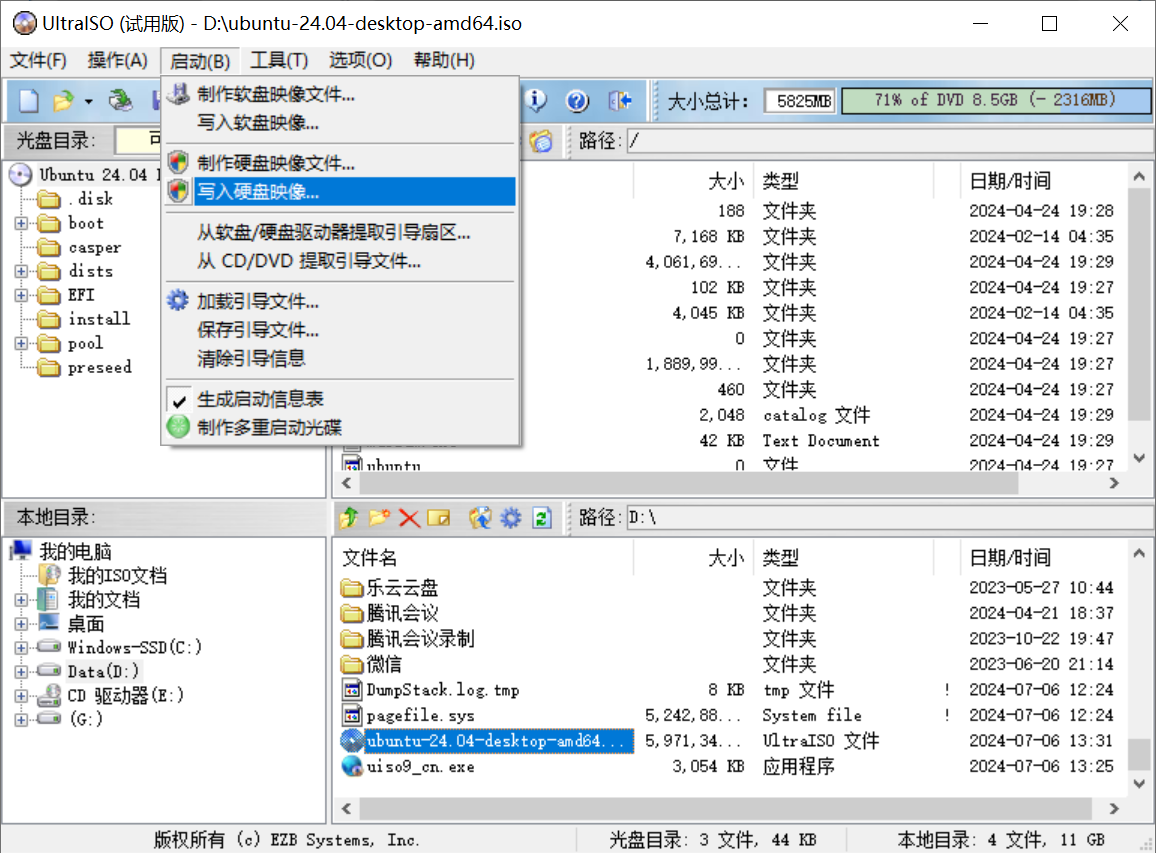Screen dimensions: 1156x853
Task: Click the green refresh page icon
Action: point(542,518)
